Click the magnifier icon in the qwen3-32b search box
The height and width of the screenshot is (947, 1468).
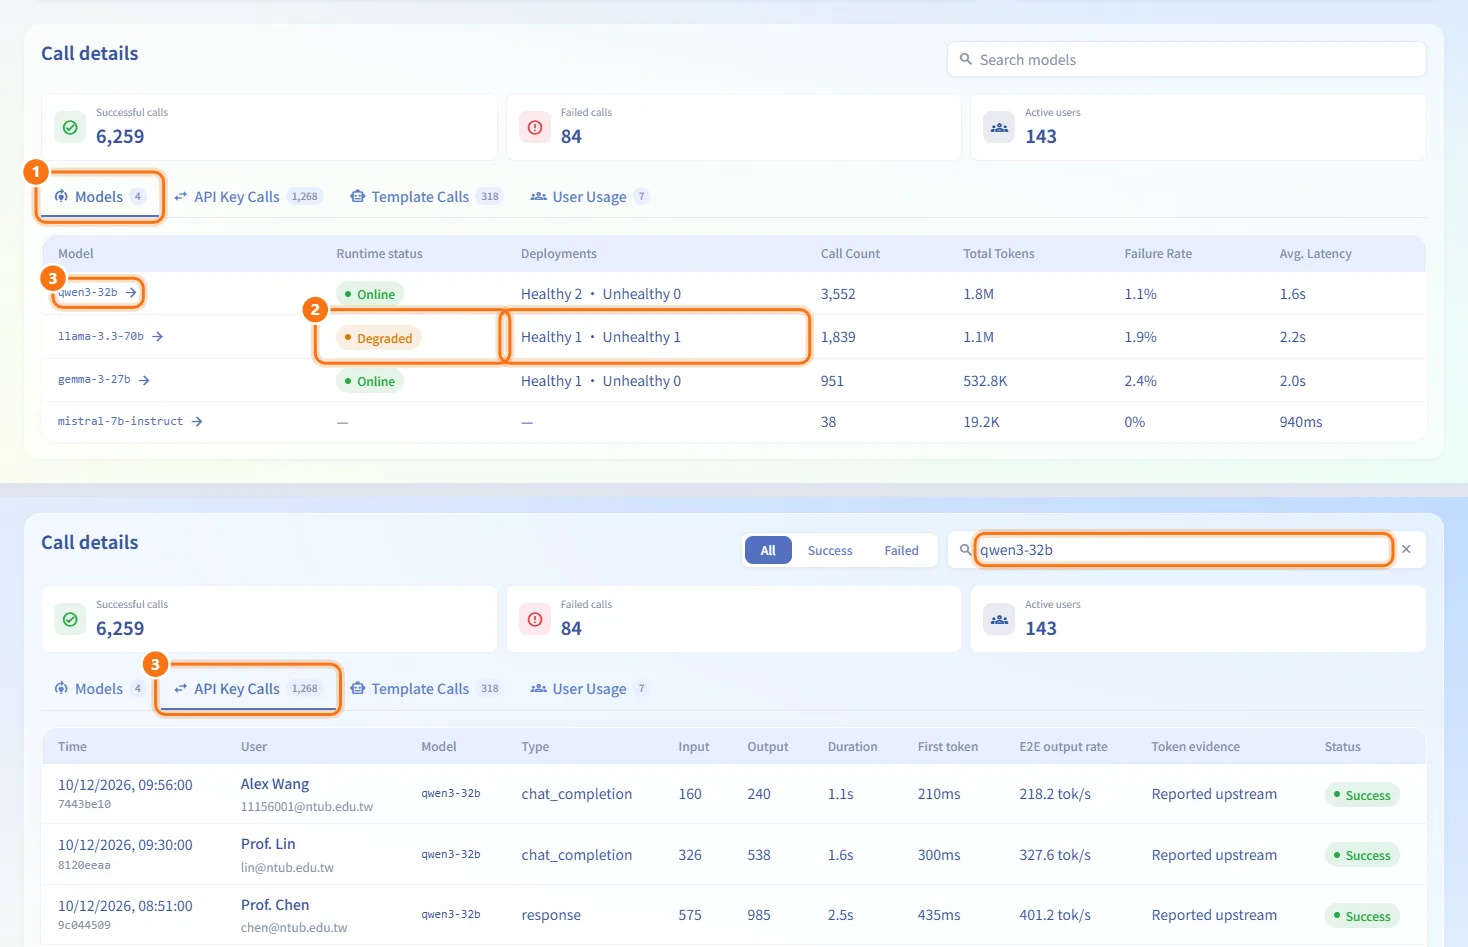tap(966, 550)
